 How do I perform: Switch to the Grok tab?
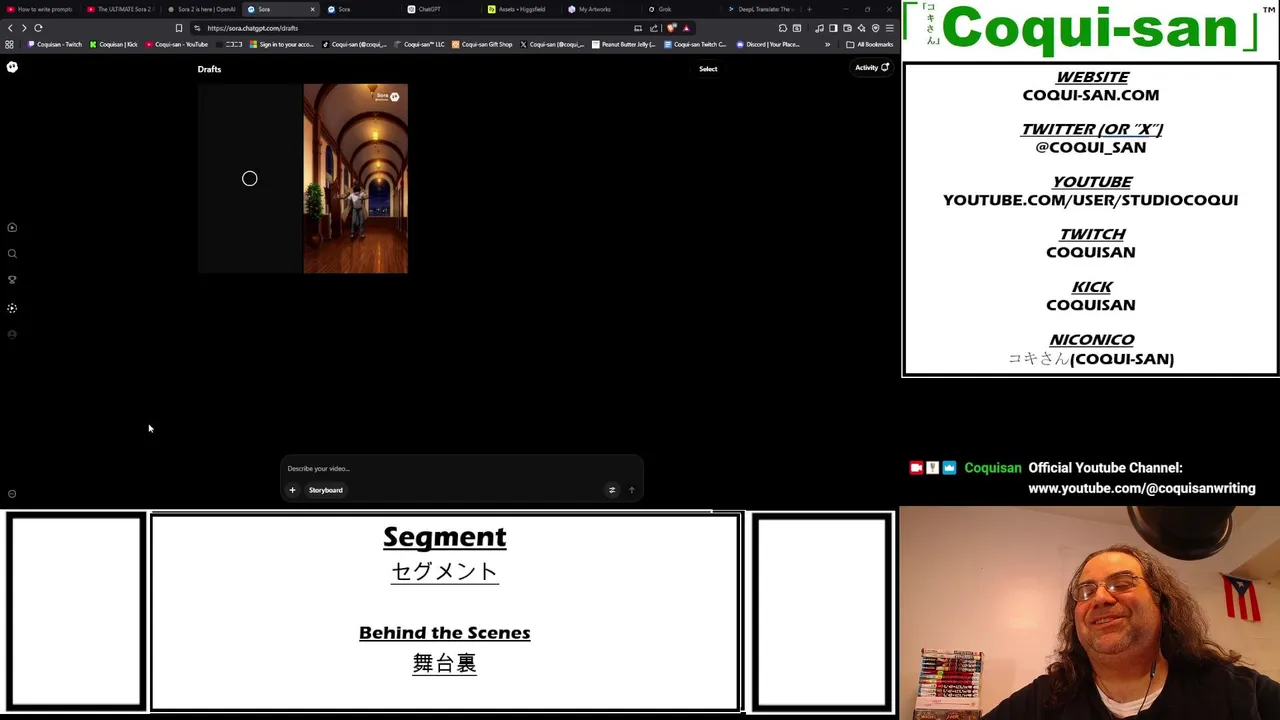[x=681, y=9]
